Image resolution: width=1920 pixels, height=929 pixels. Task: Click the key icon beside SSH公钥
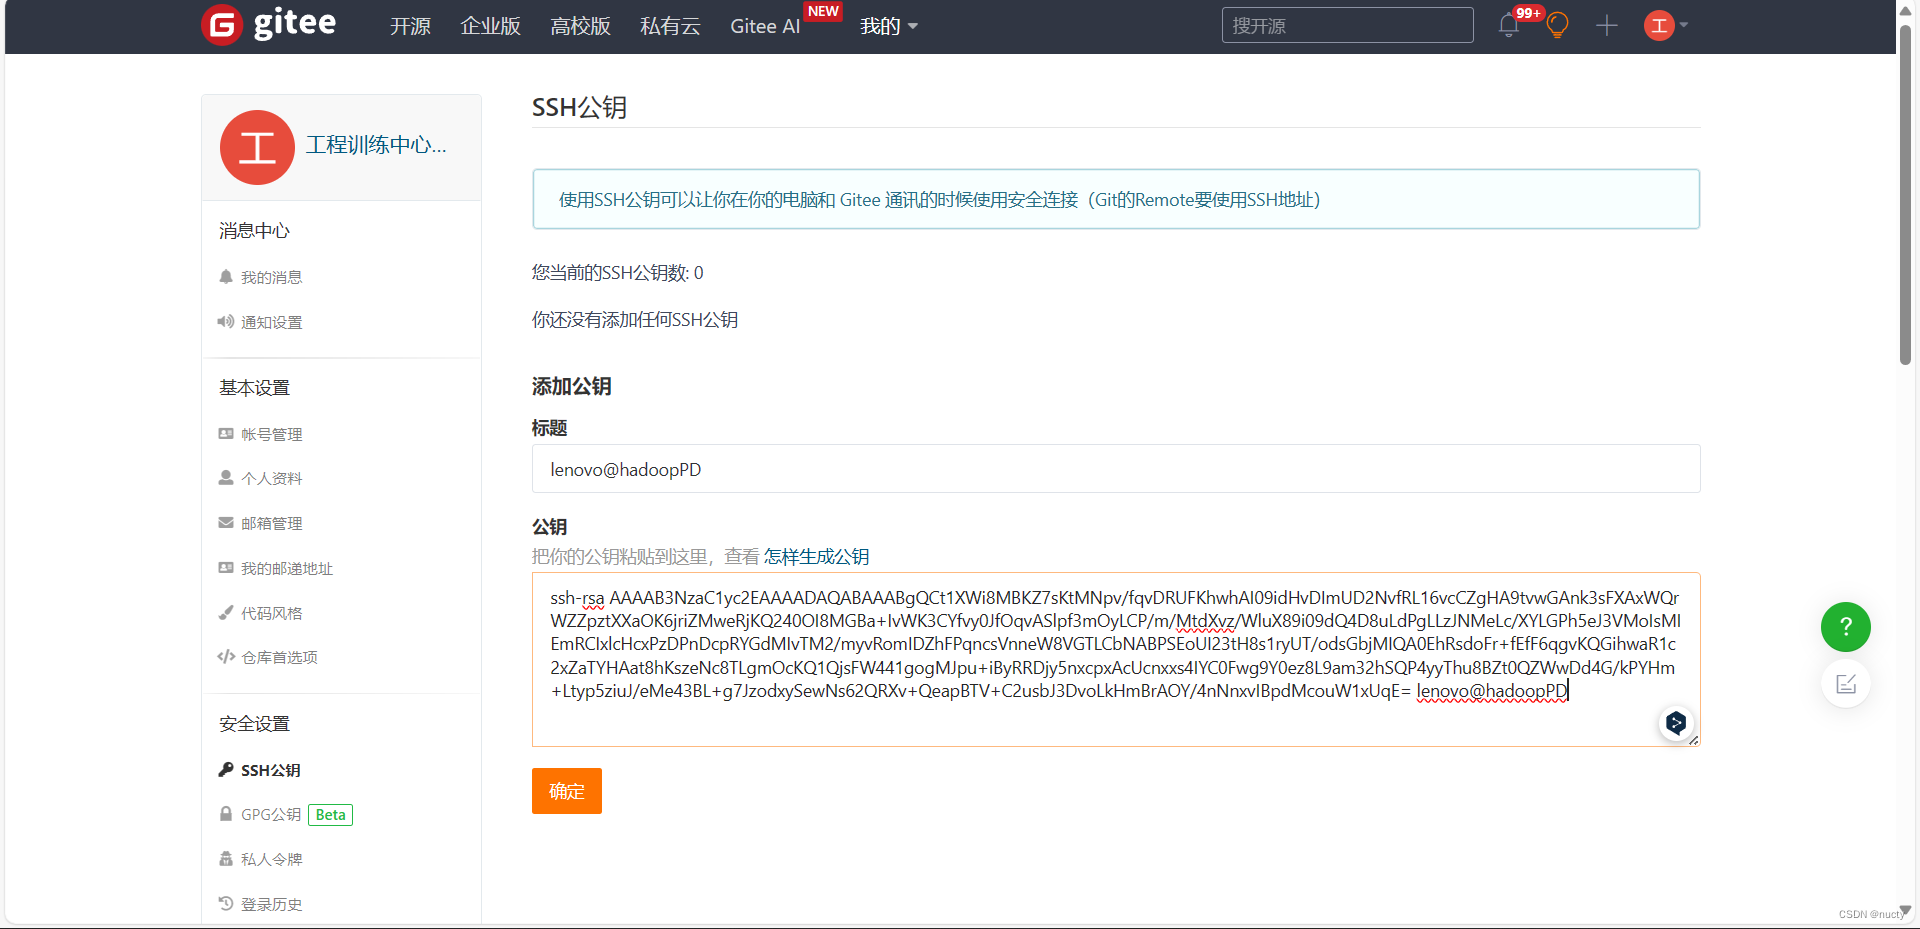tap(226, 769)
